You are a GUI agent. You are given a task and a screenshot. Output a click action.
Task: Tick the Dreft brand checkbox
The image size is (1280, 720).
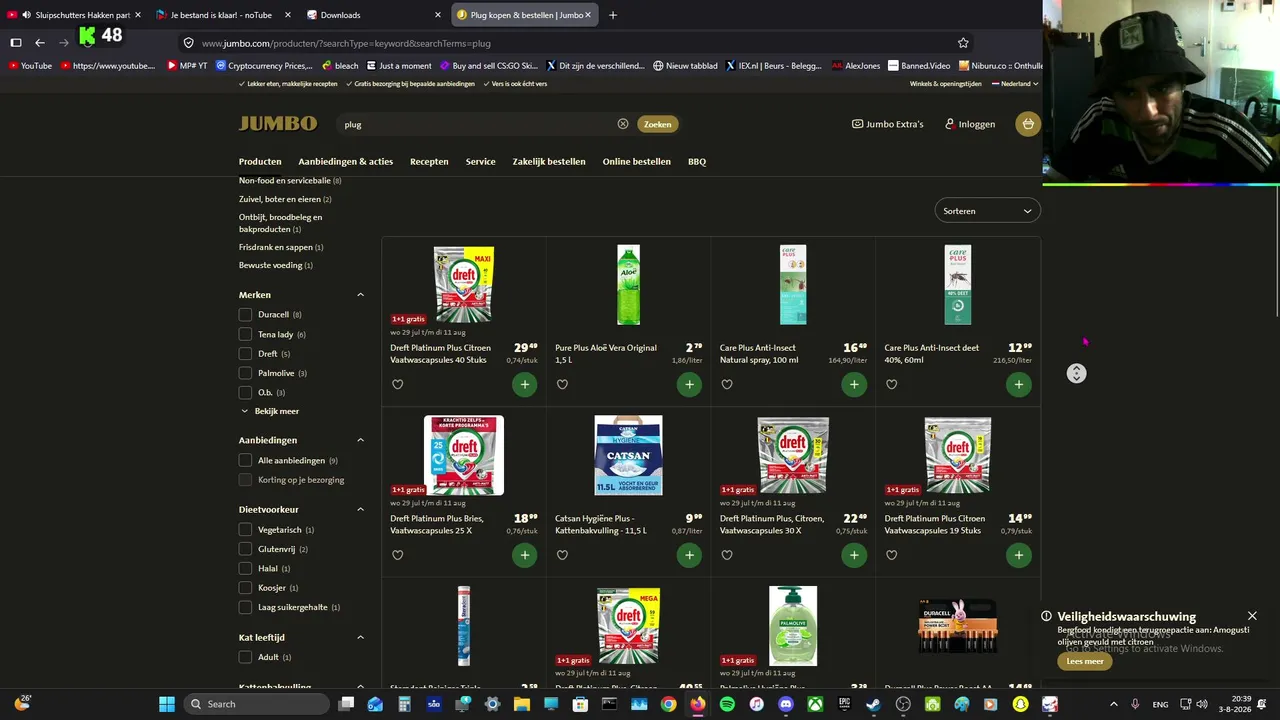245,354
